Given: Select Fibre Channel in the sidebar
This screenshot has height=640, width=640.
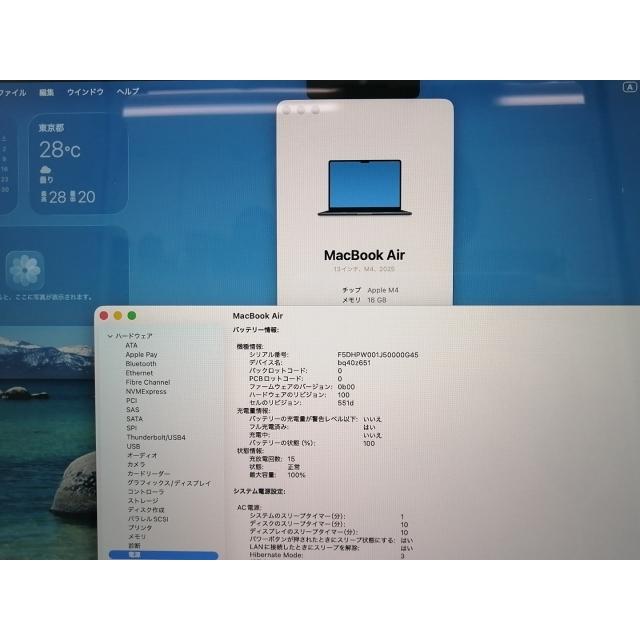Looking at the screenshot, I should [x=148, y=382].
